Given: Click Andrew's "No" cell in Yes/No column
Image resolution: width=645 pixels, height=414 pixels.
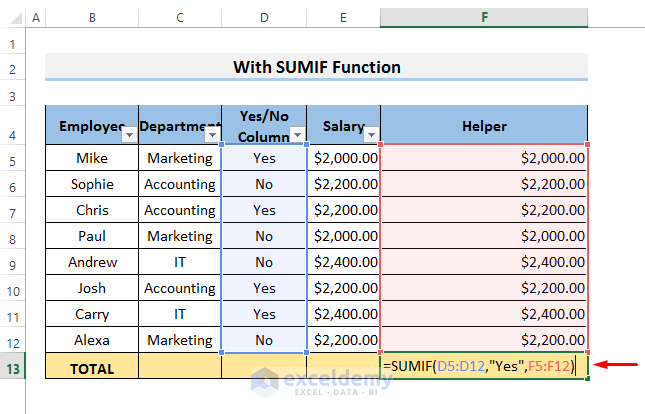Looking at the screenshot, I should 264,262.
